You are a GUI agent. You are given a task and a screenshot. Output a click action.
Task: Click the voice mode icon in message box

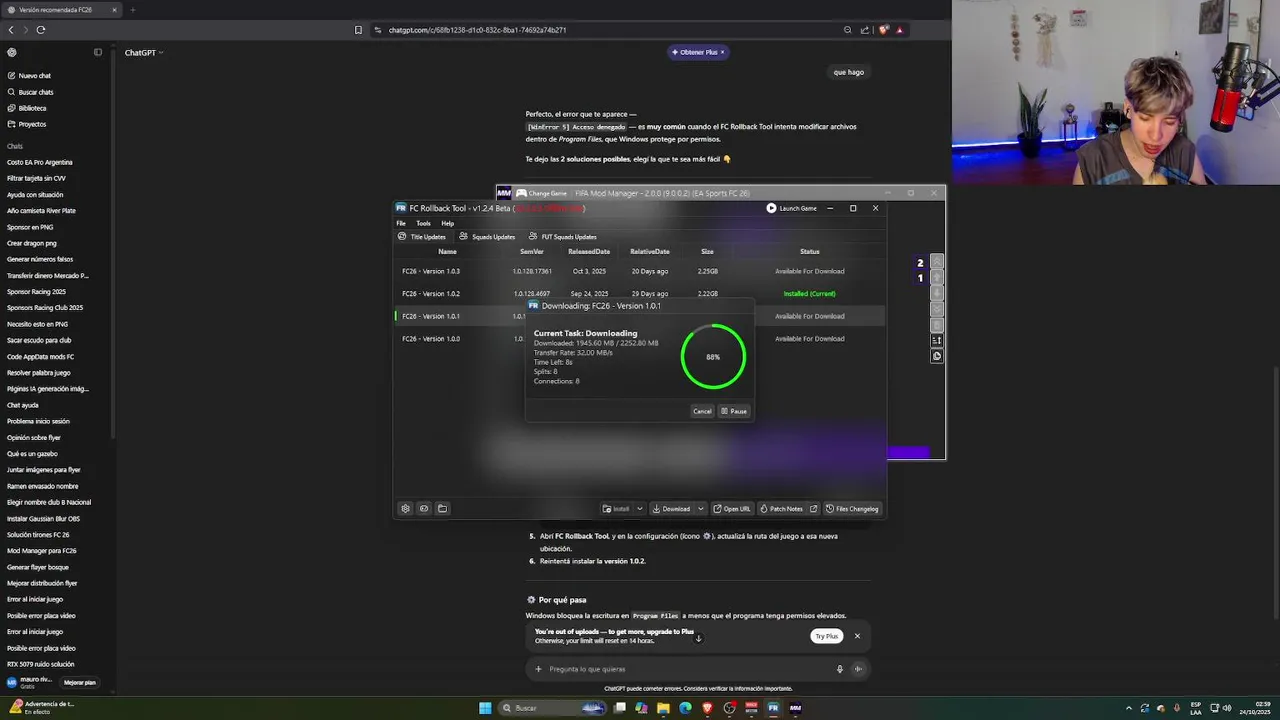click(x=858, y=669)
